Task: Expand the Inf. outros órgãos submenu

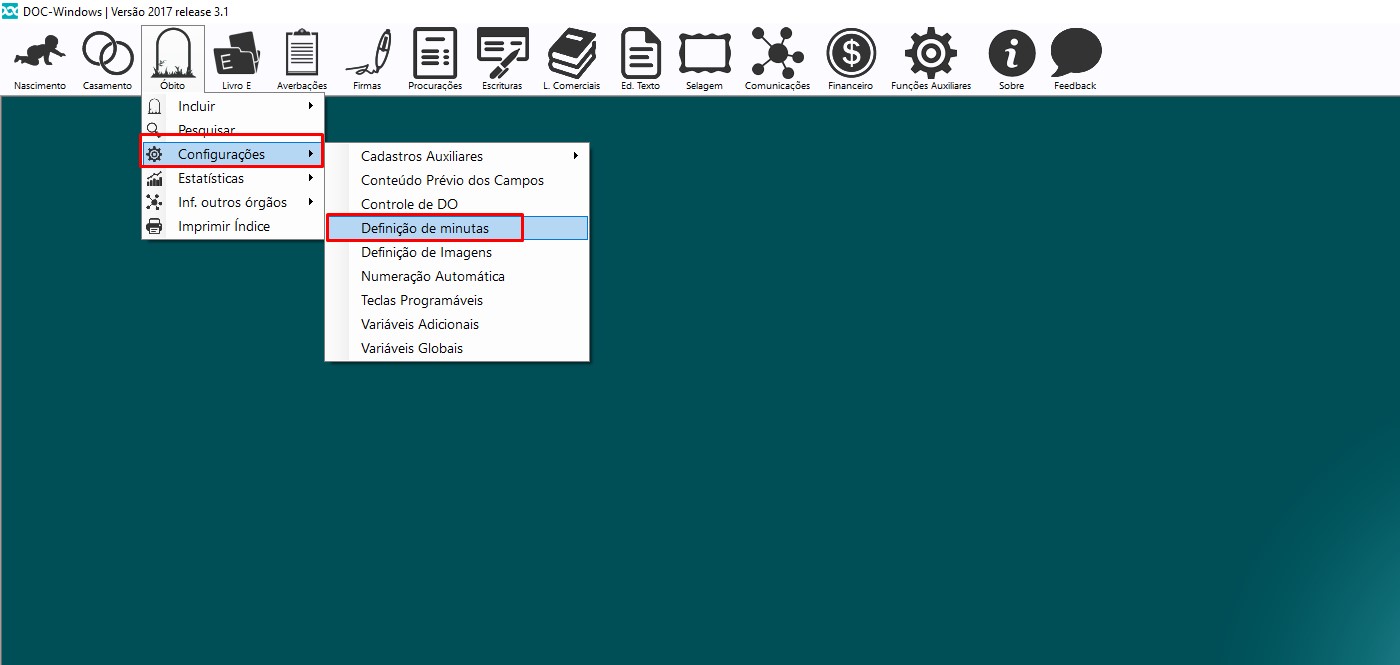Action: 232,202
